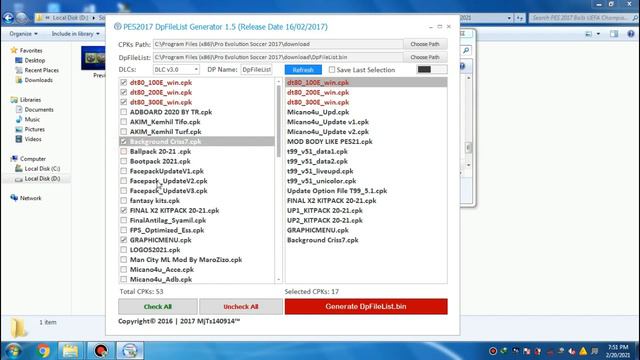
Task: Open File Explorer taskbar icon
Action: click(x=70, y=351)
